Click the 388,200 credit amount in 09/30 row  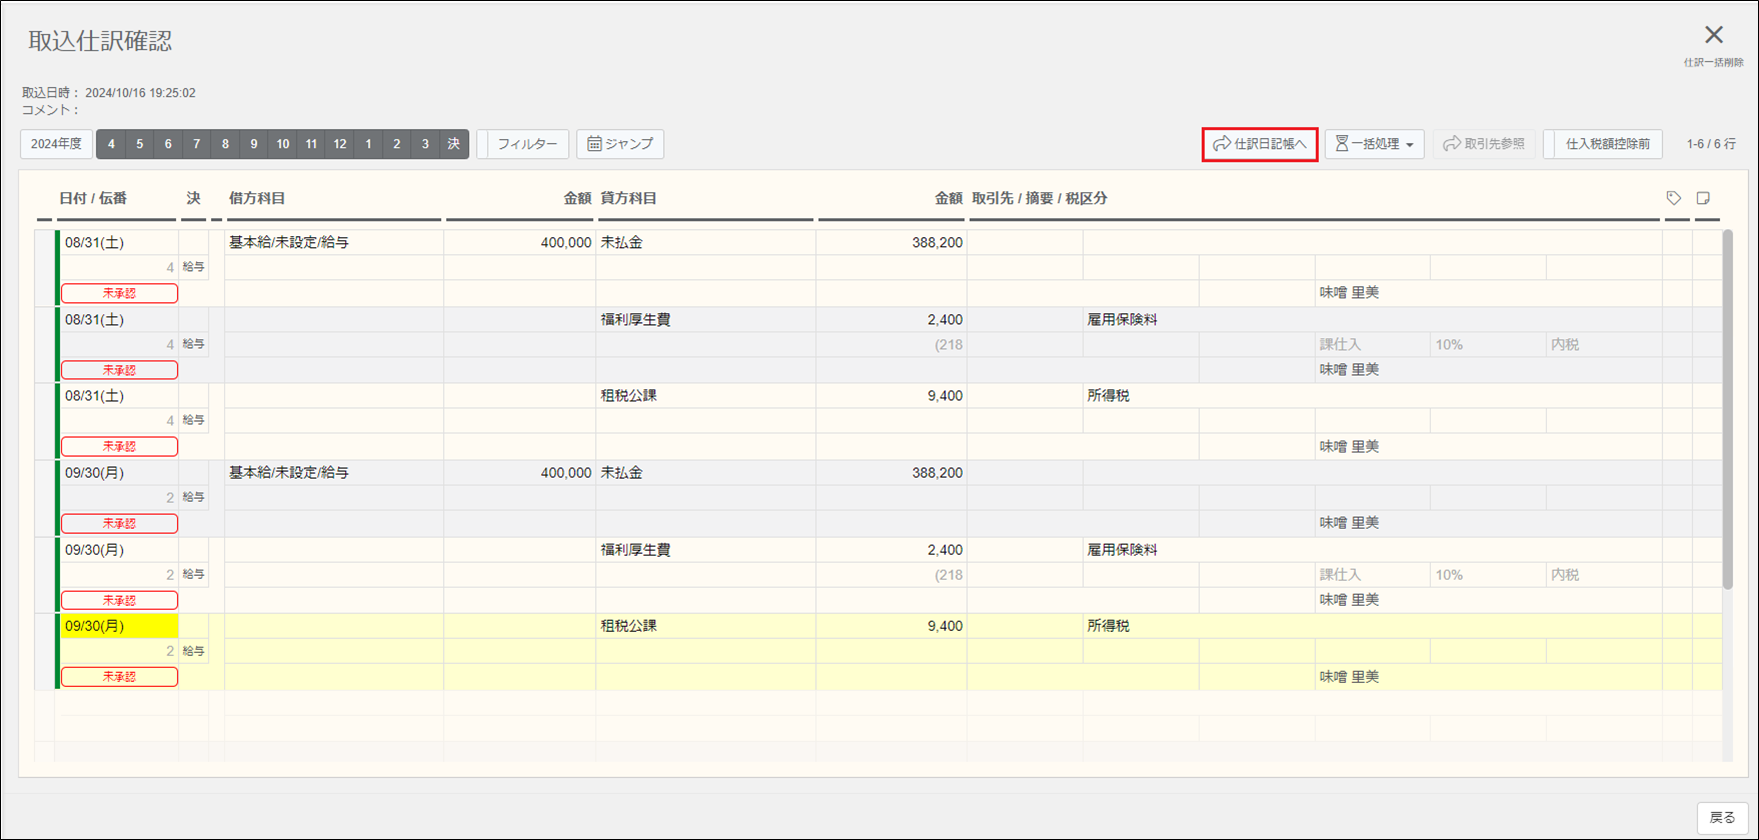pyautogui.click(x=937, y=472)
